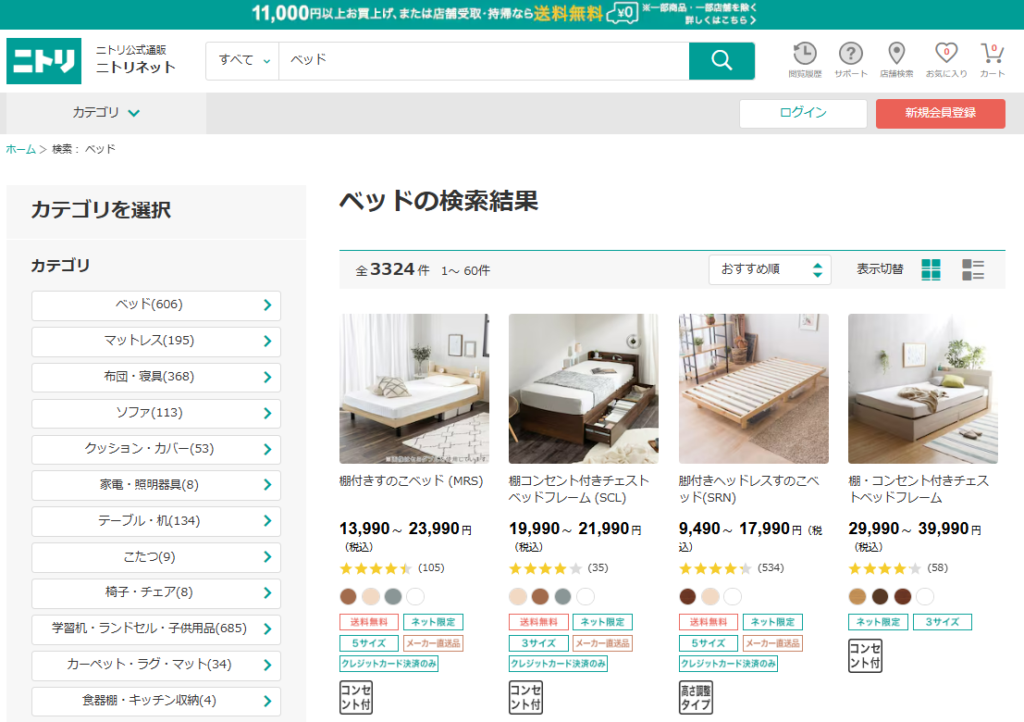Screen dimensions: 1024x722
Task: Open こたつ(9) category
Action: (156, 557)
